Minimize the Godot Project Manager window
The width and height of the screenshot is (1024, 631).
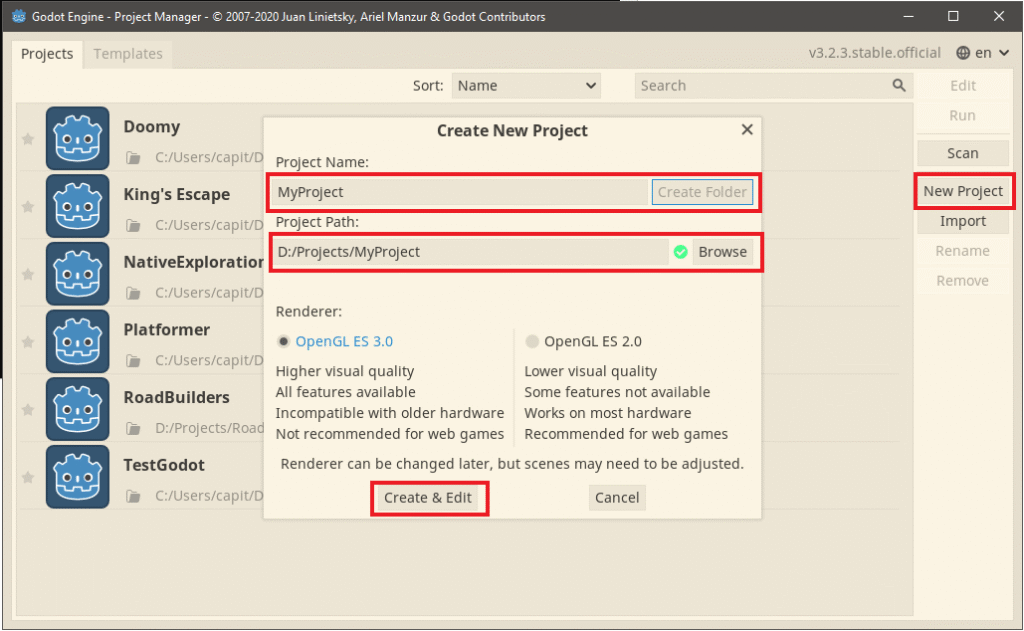click(x=908, y=16)
